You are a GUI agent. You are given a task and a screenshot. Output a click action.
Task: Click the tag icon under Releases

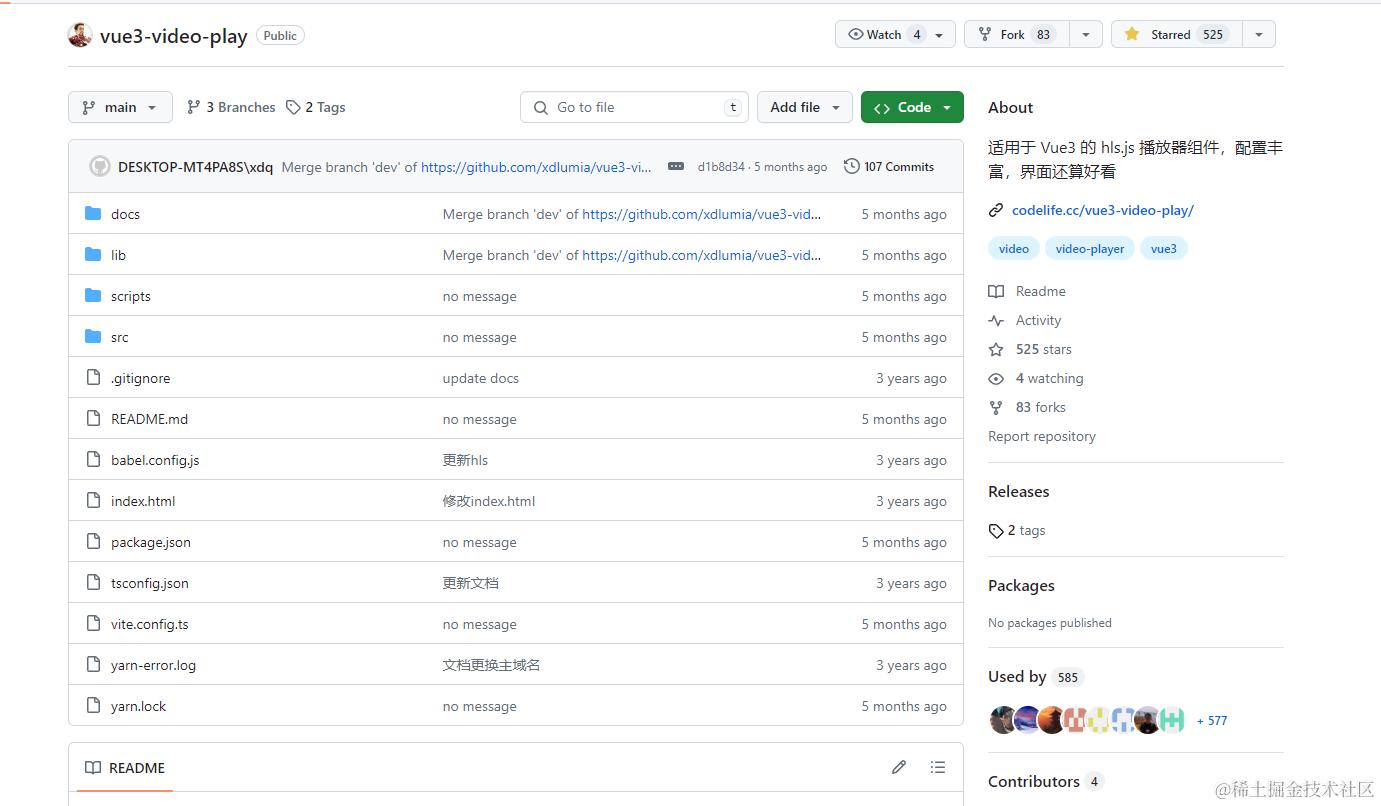pyautogui.click(x=996, y=530)
